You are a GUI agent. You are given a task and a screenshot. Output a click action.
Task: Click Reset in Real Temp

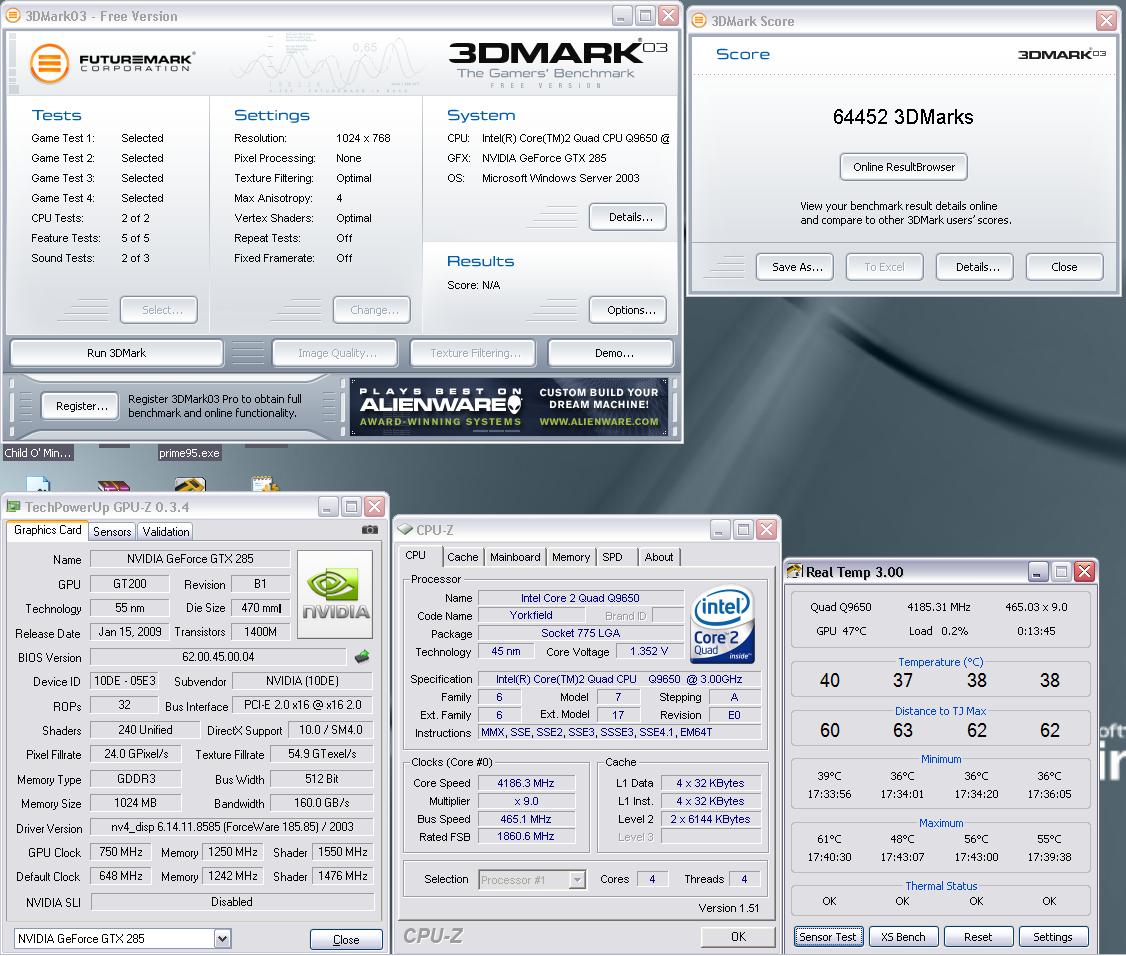977,937
